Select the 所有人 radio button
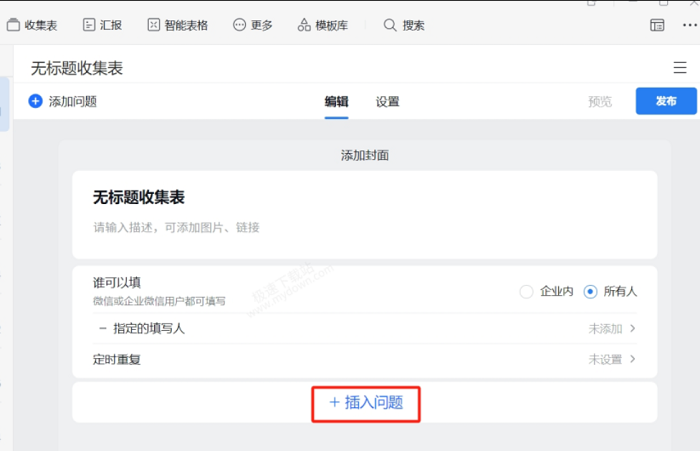The width and height of the screenshot is (700, 451). (590, 292)
